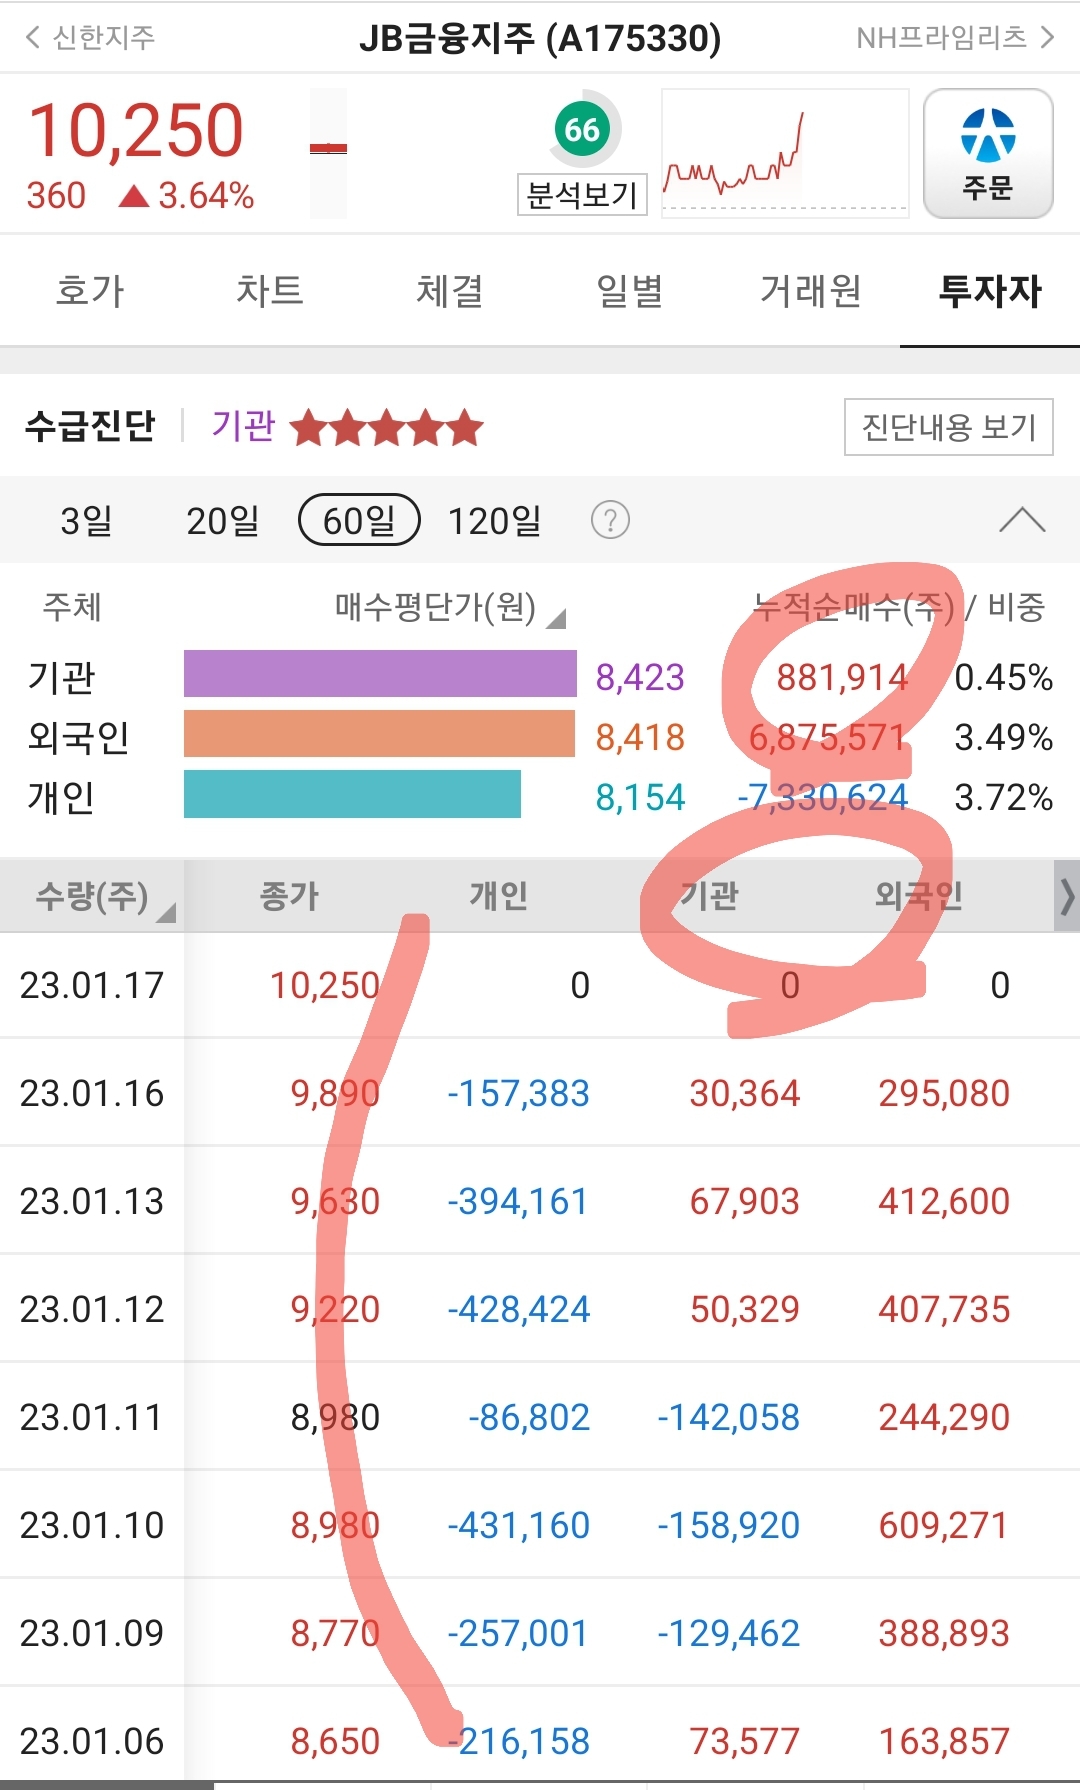Viewport: 1080px width, 1790px height.
Task: Tap 개인 value -394,161
Action: [x=518, y=1201]
